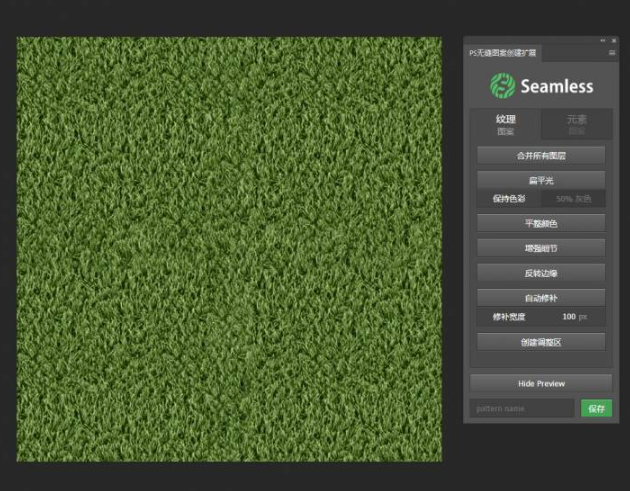Close the Seamless panel

(611, 40)
